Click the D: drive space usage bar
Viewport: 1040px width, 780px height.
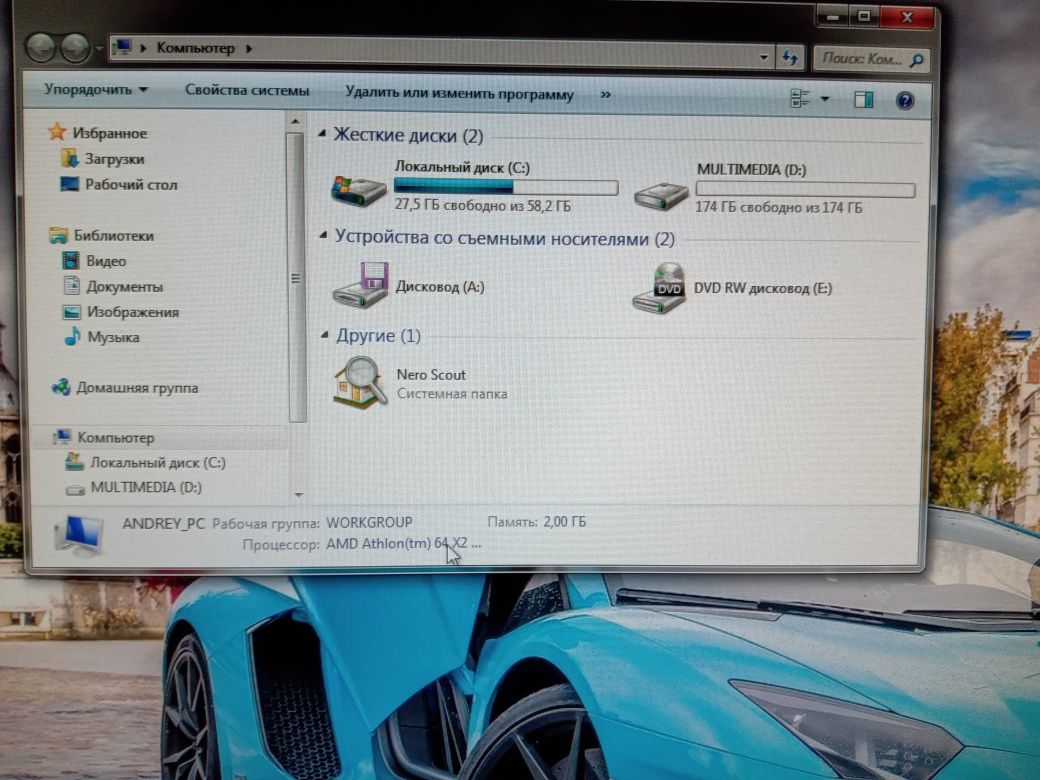pos(805,189)
